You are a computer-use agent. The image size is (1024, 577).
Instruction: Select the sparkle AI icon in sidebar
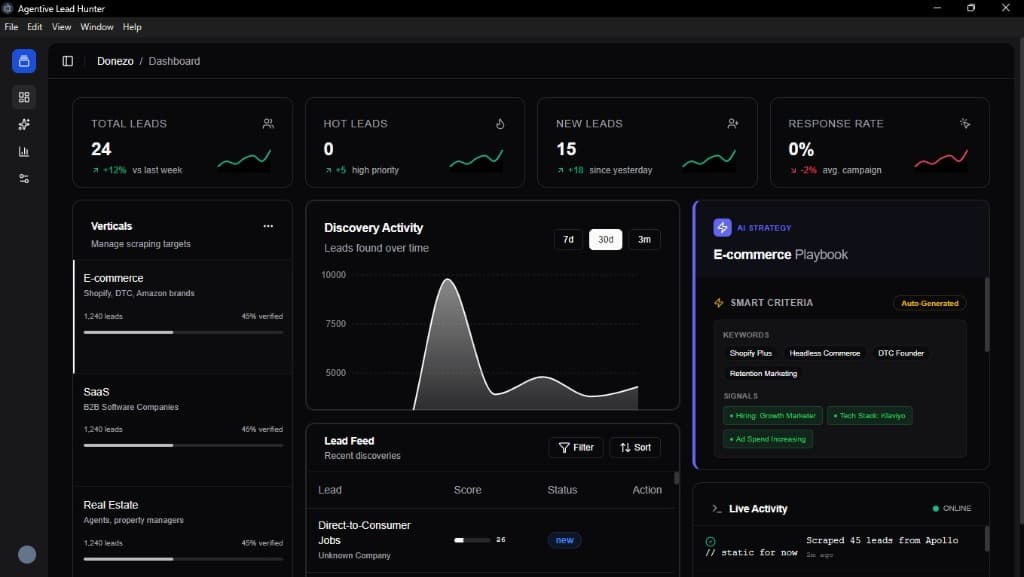(x=24, y=124)
